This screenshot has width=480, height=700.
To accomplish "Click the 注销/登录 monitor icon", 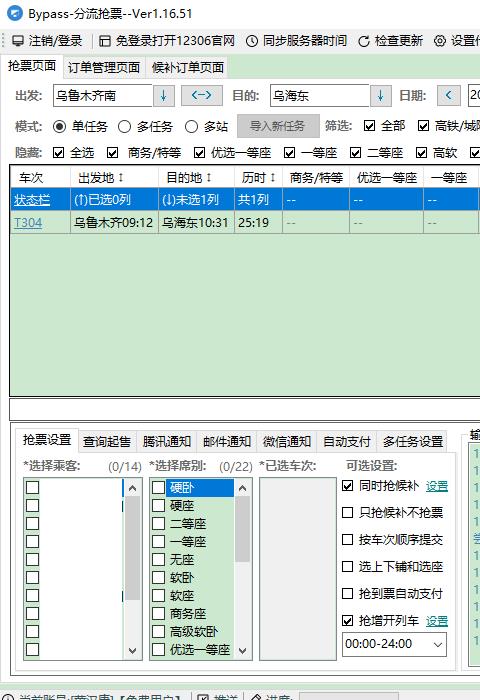I will [18, 41].
